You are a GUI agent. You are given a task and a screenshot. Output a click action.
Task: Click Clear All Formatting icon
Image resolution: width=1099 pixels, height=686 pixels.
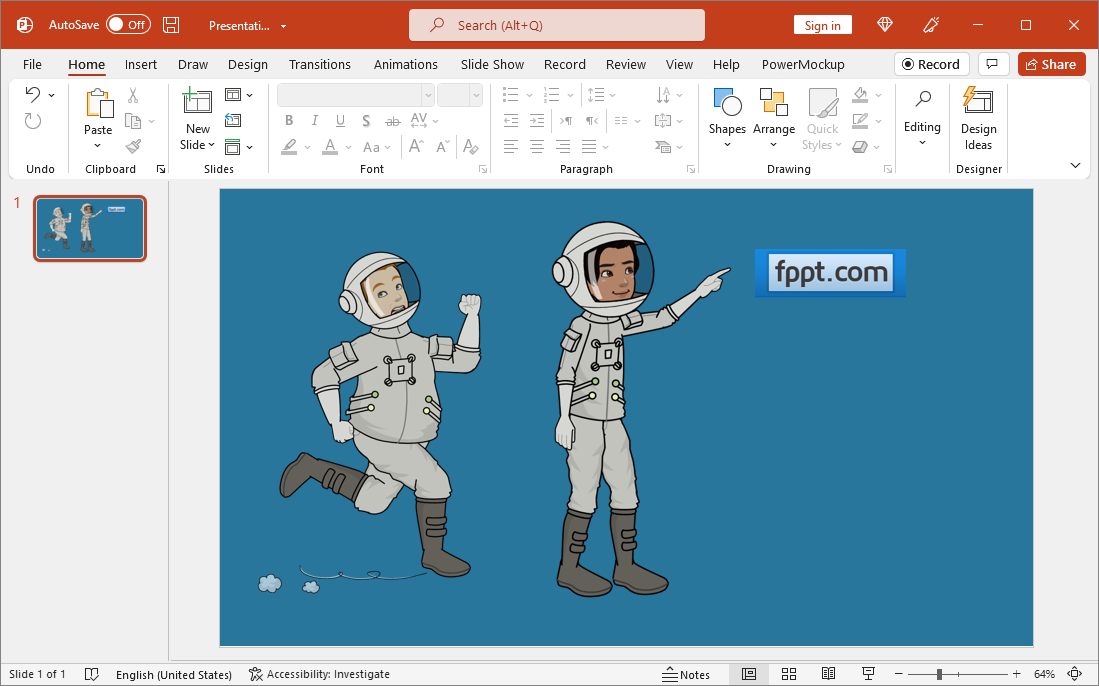click(470, 146)
